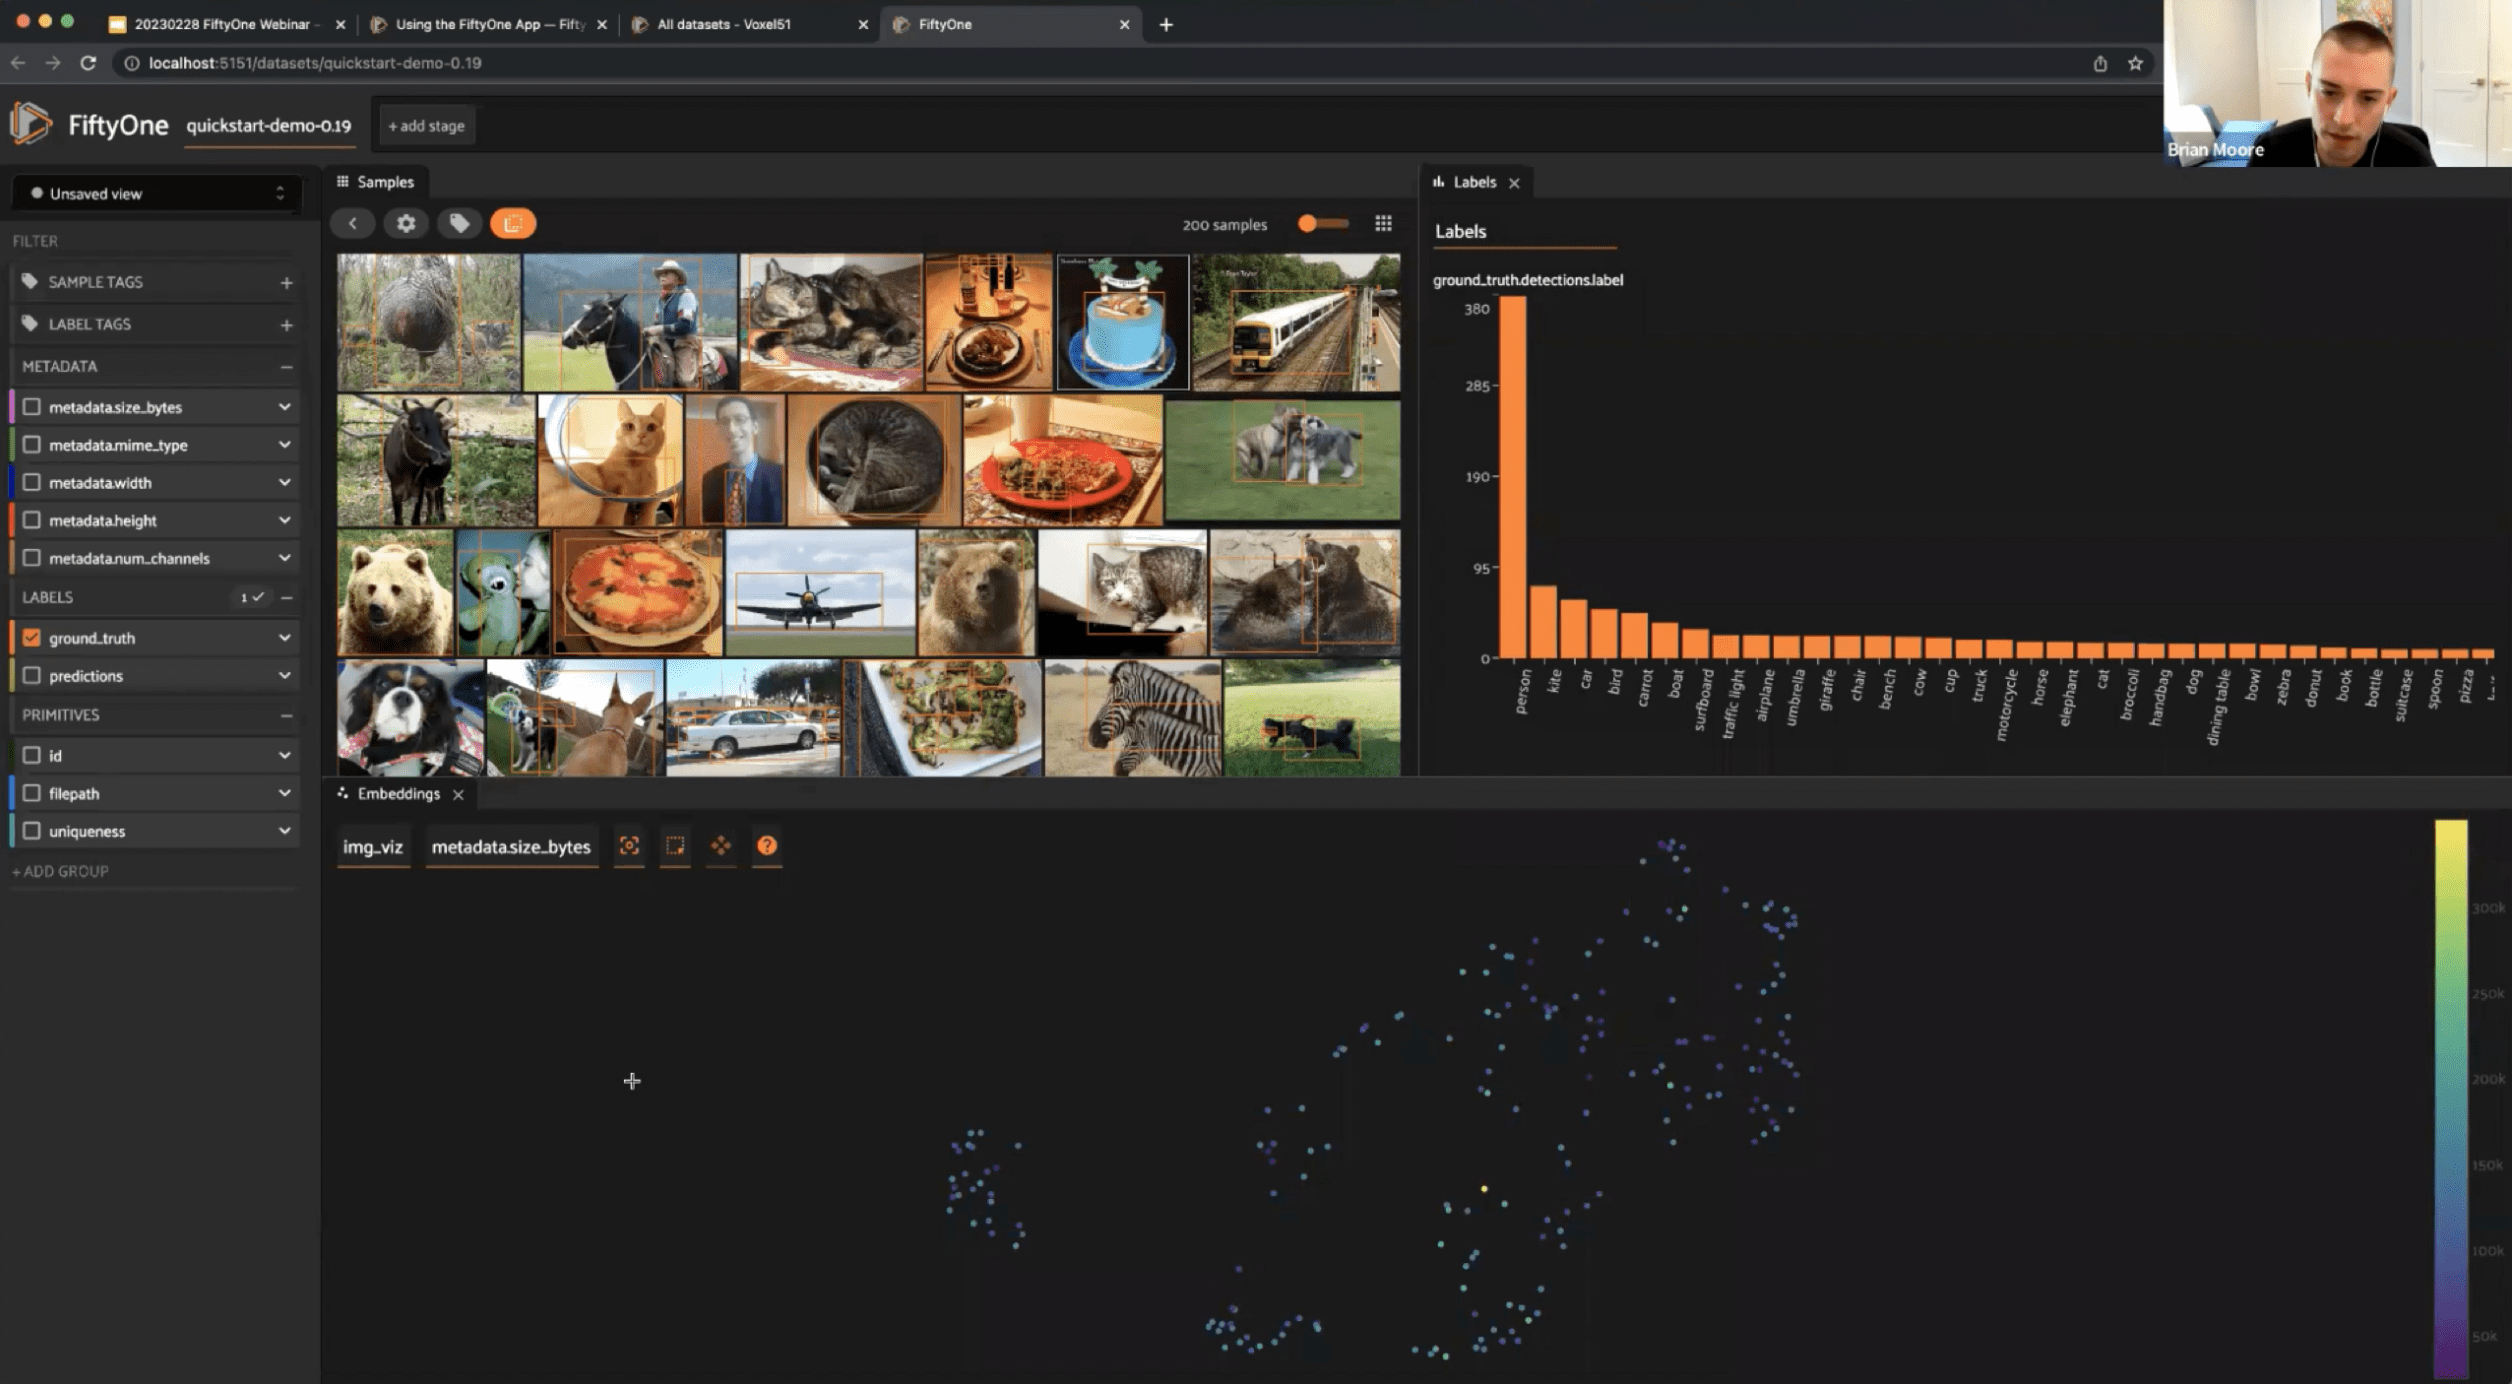Click the ADD GROUP link

60,871
